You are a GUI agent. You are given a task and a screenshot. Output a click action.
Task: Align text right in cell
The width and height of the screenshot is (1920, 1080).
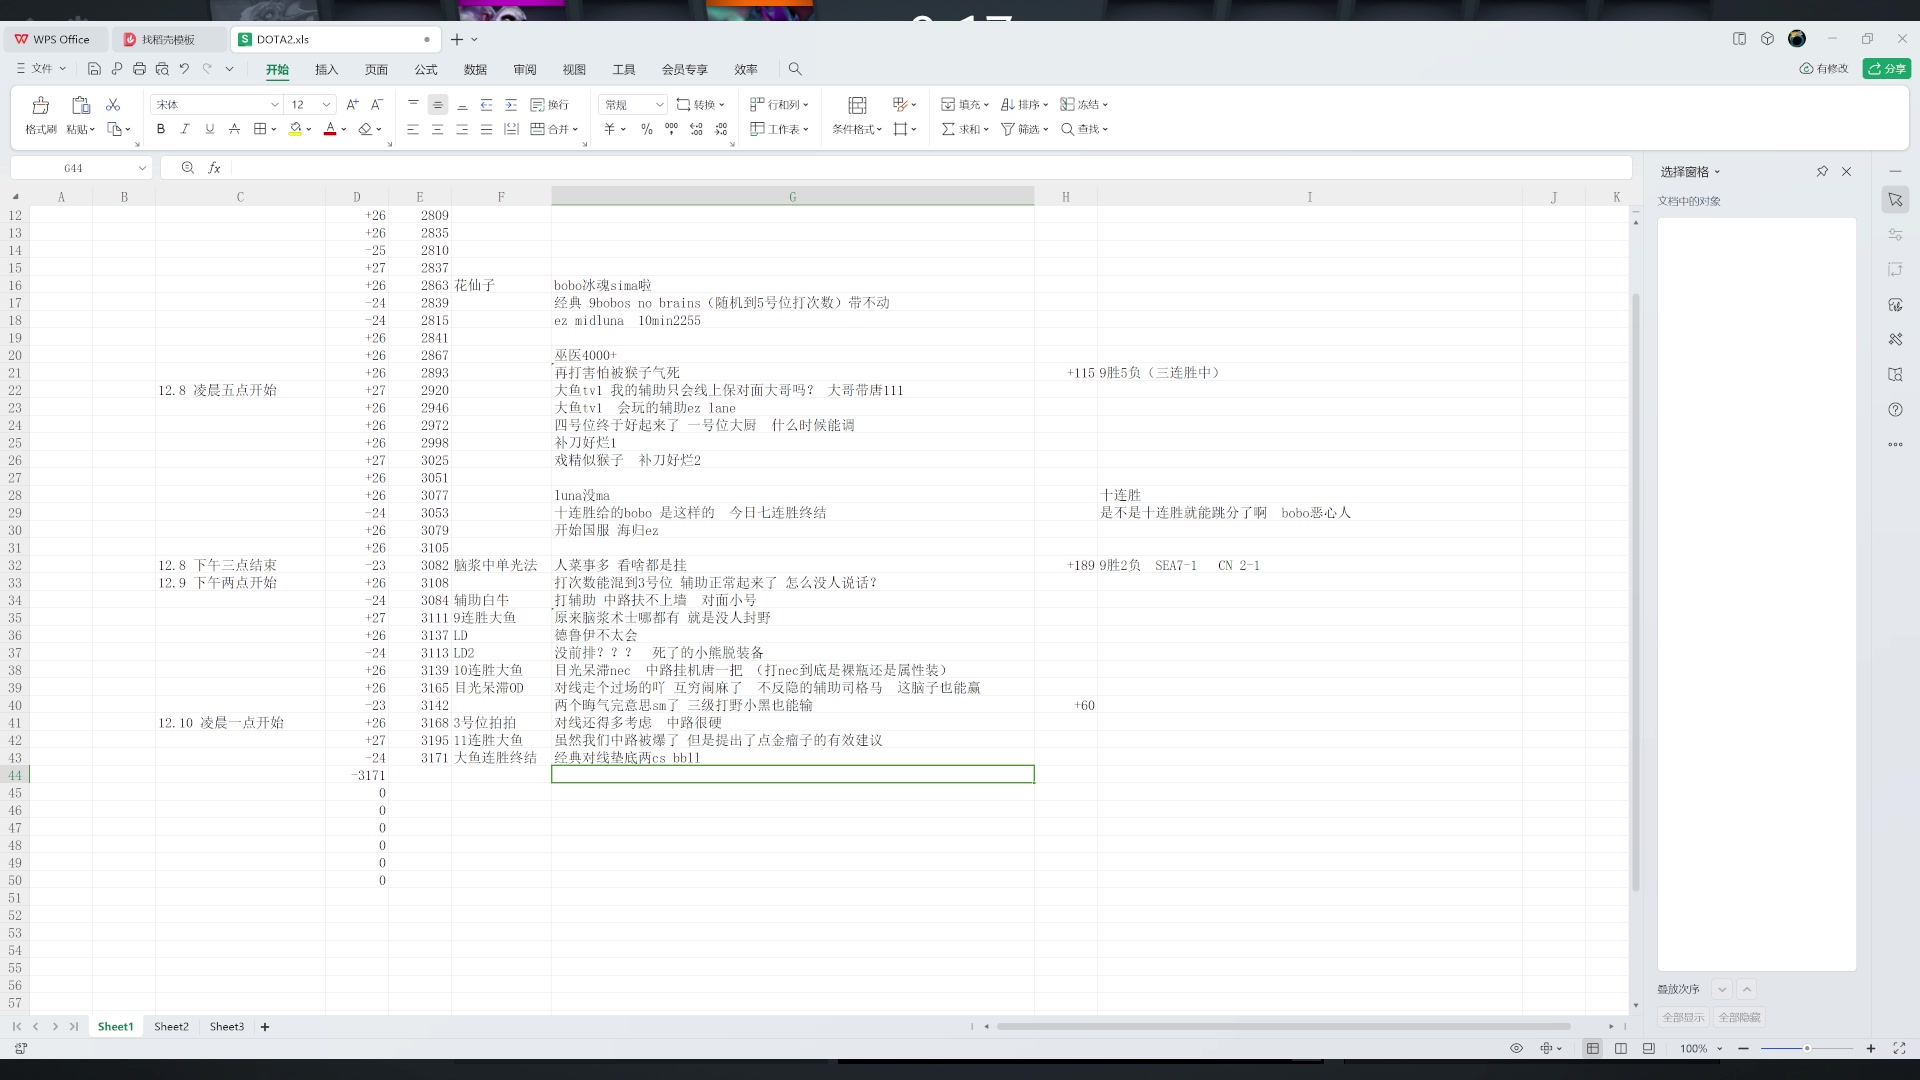pos(462,129)
